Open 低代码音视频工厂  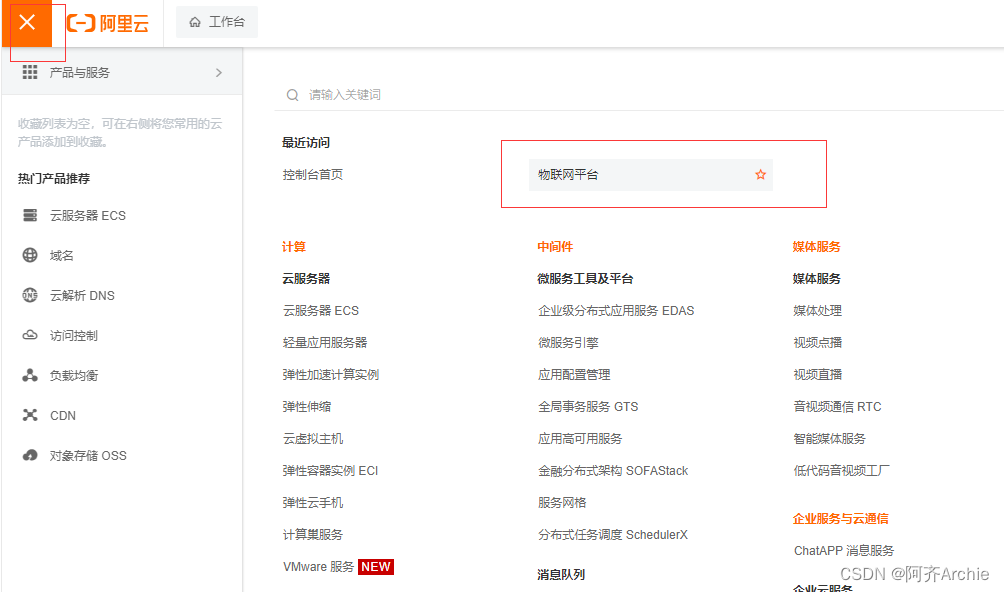pos(841,470)
